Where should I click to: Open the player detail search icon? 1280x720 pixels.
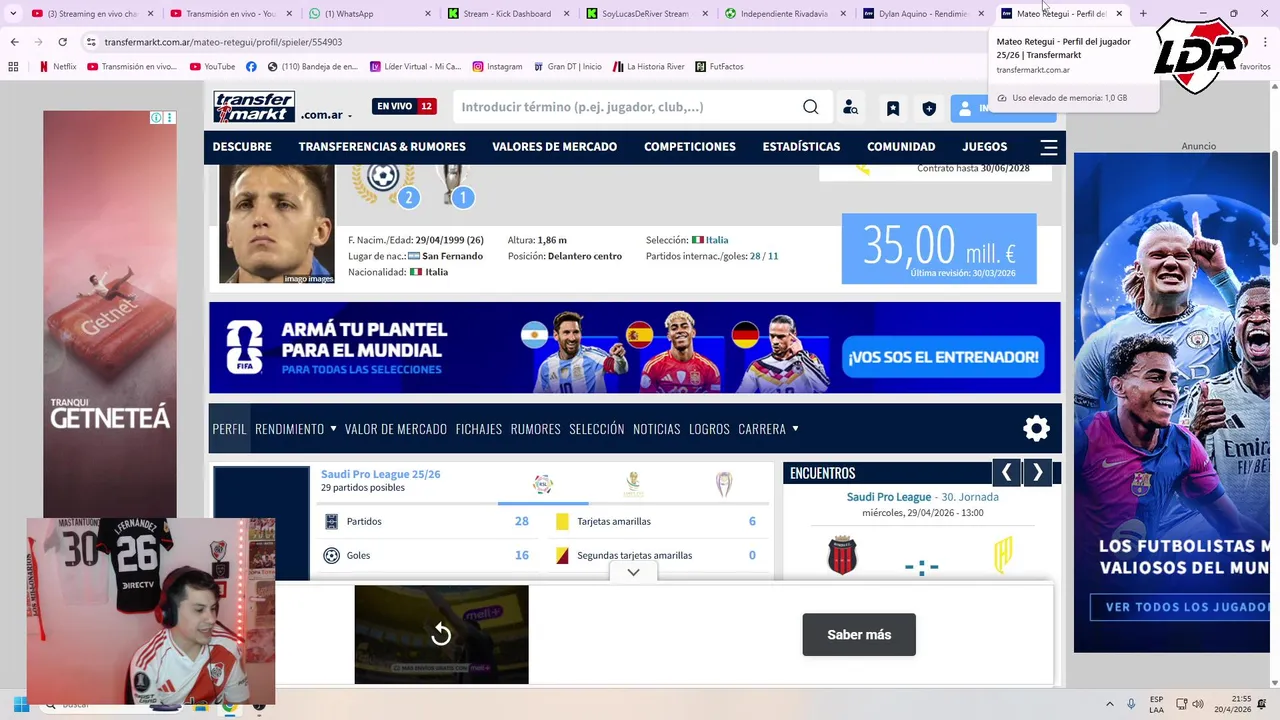coord(850,108)
